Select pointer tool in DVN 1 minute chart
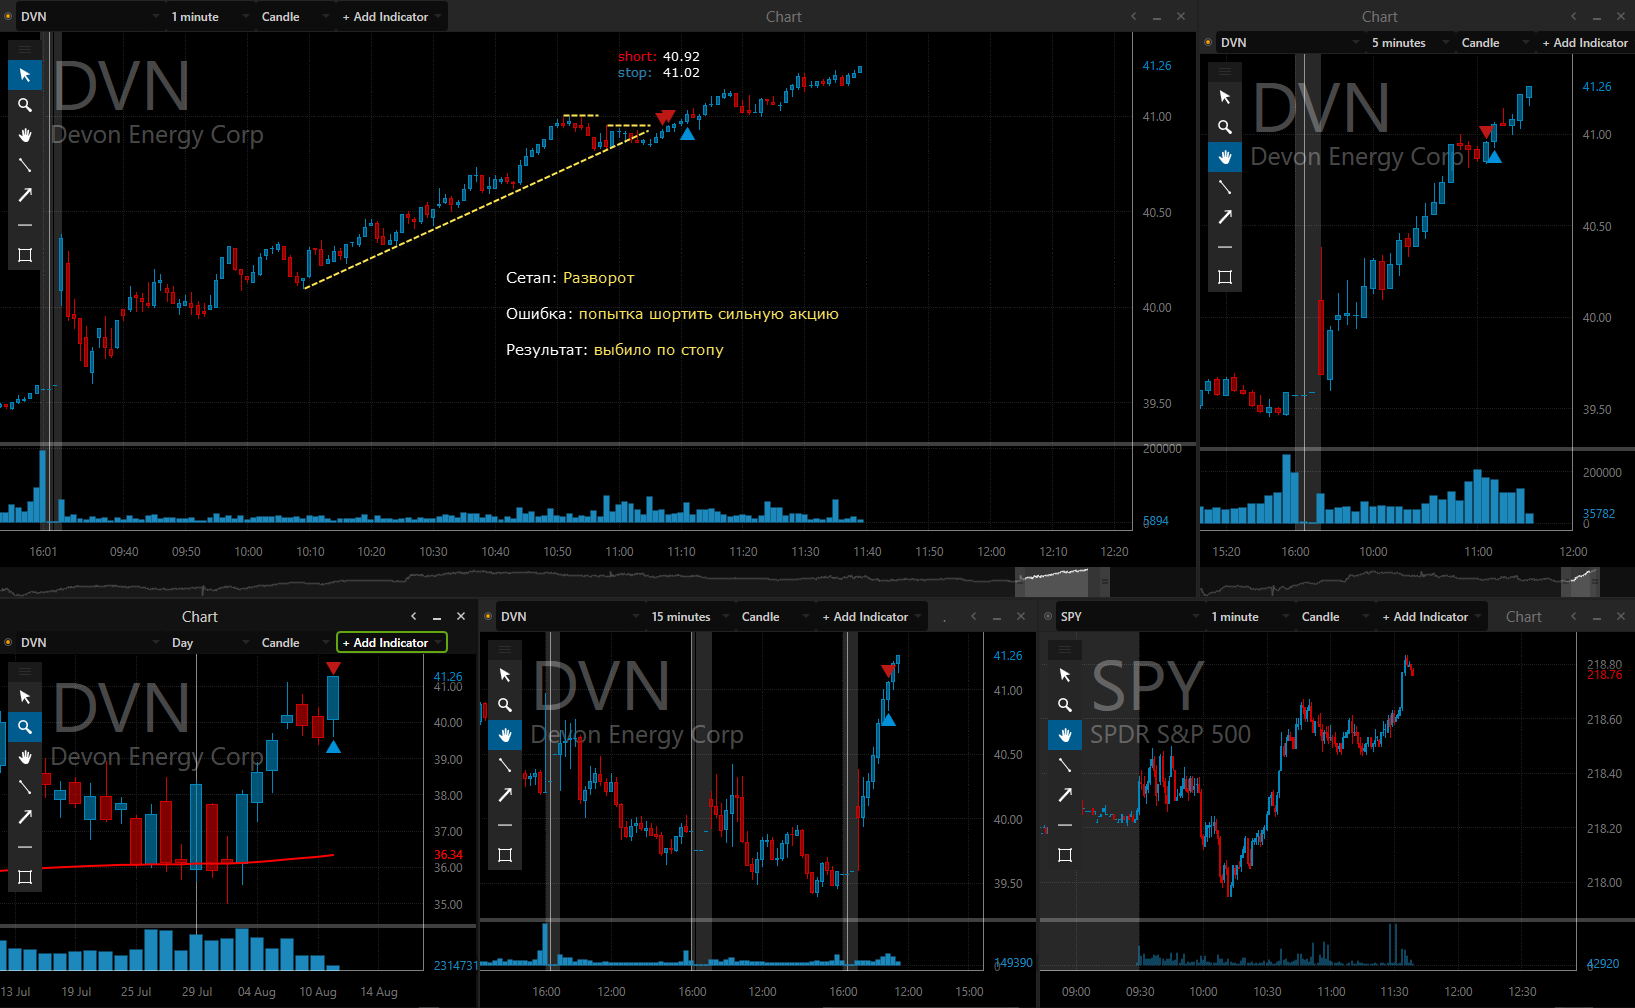The height and width of the screenshot is (1008, 1635). point(25,75)
